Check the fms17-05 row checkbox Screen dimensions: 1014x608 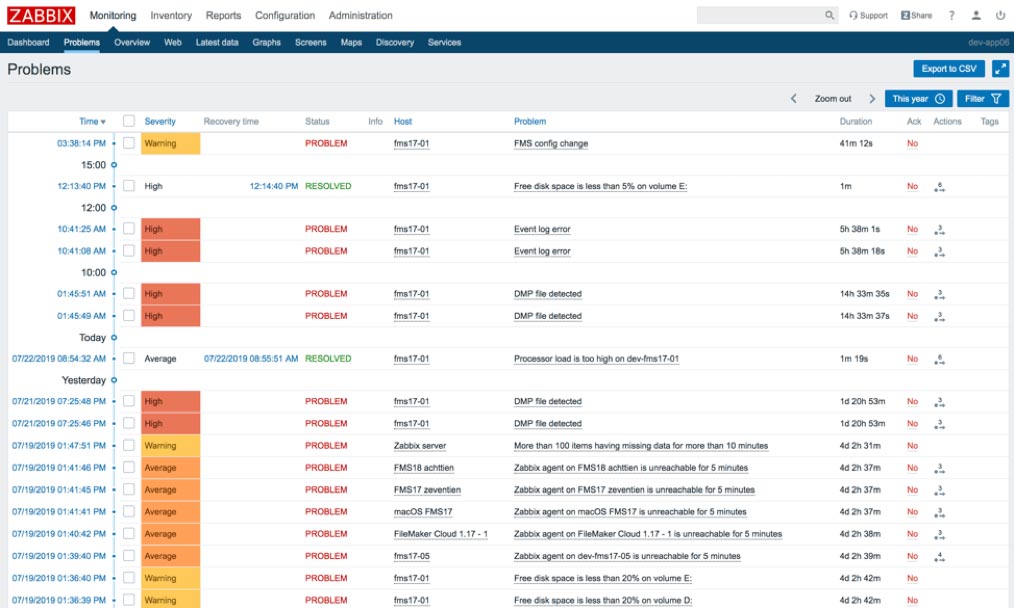[x=129, y=555]
